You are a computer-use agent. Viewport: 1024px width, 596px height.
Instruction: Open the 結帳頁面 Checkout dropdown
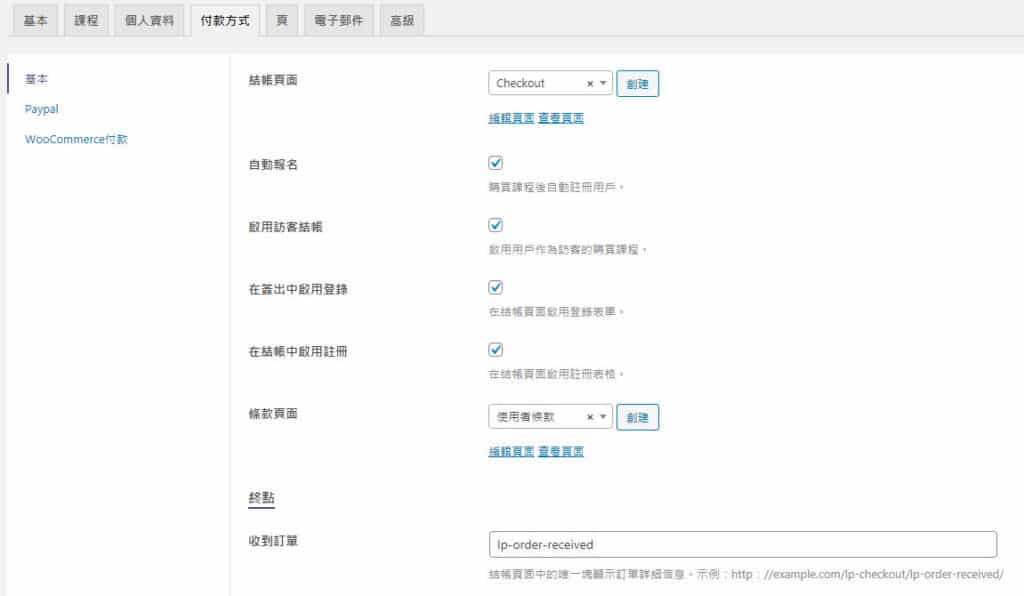tap(540, 84)
